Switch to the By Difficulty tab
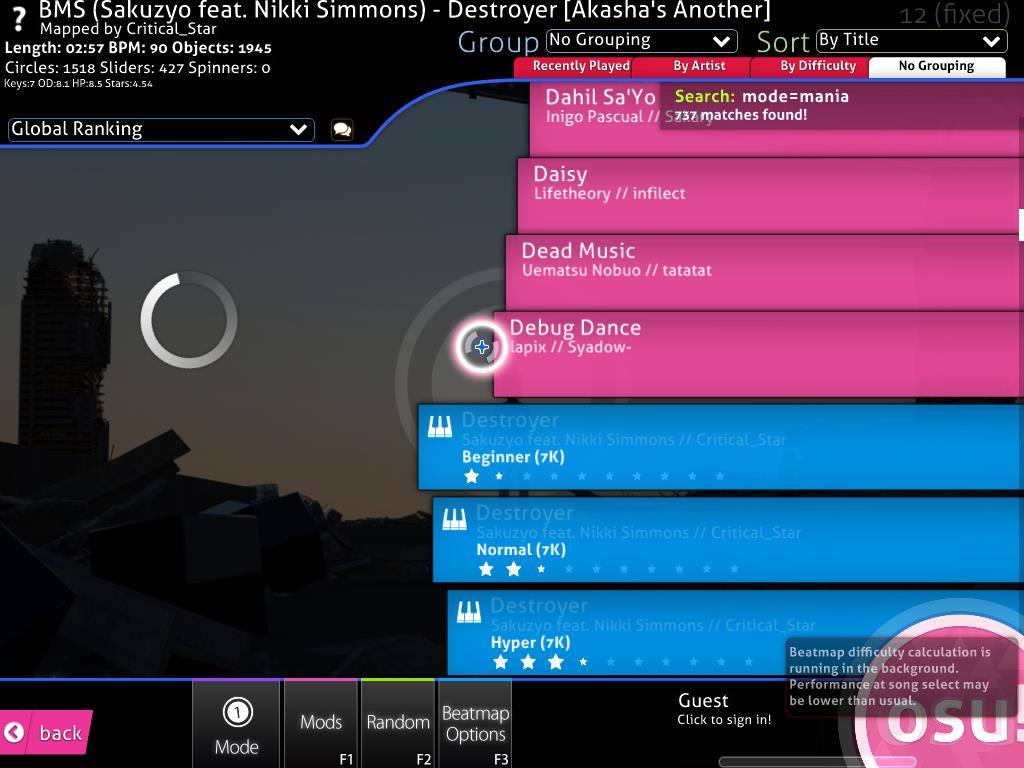Screen dimensions: 1024x768 point(810,67)
